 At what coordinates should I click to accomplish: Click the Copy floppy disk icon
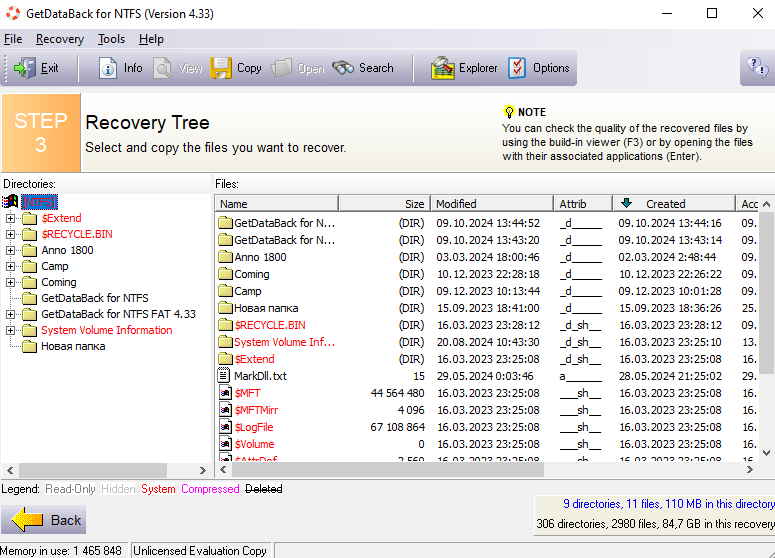(221, 68)
